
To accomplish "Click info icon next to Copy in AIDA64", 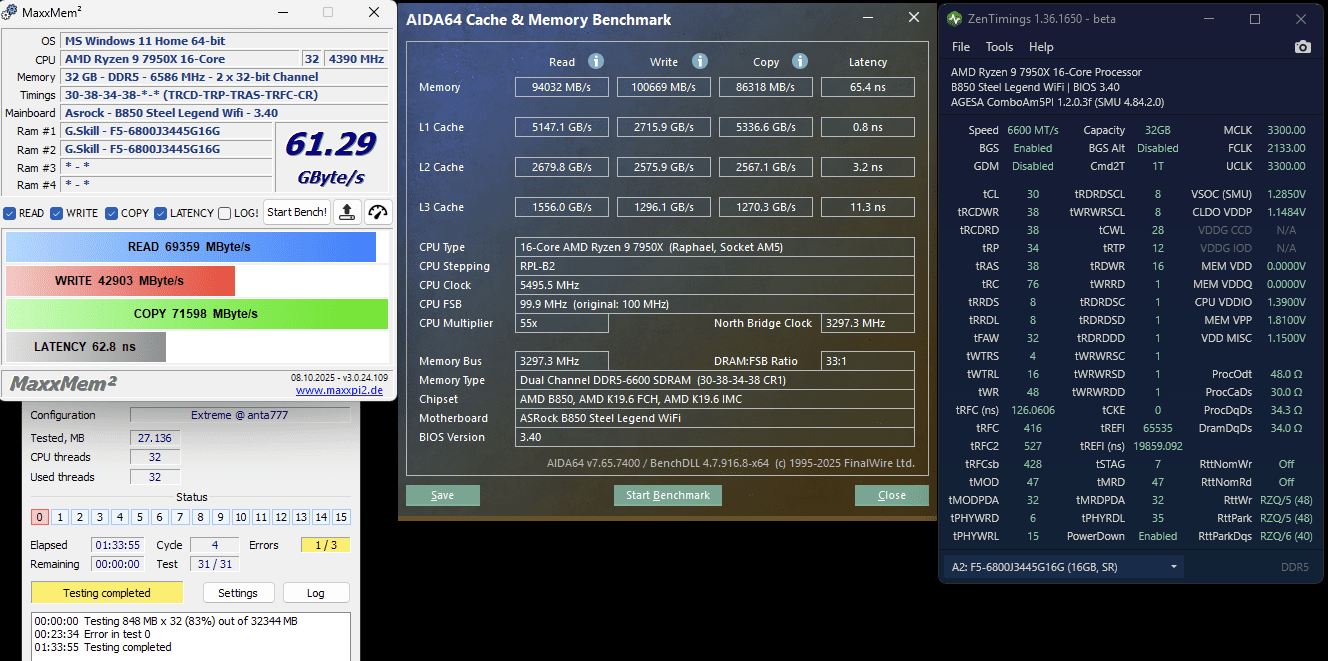I will coord(800,61).
